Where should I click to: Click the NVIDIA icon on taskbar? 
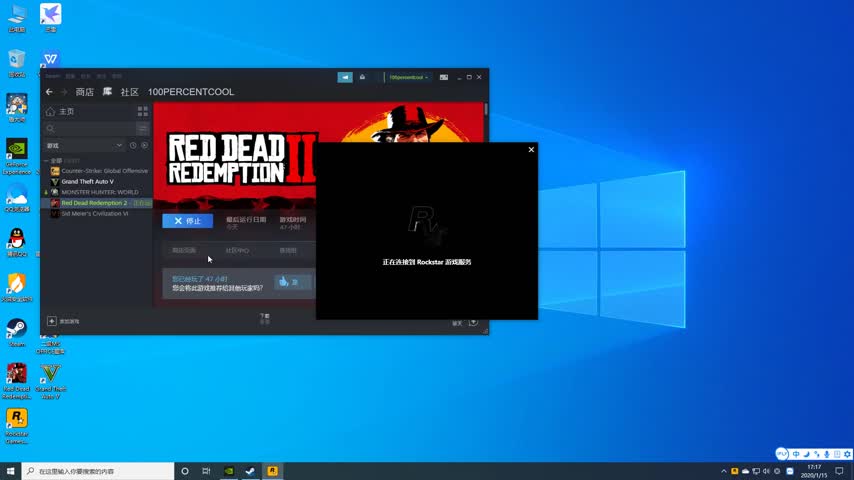(229, 471)
